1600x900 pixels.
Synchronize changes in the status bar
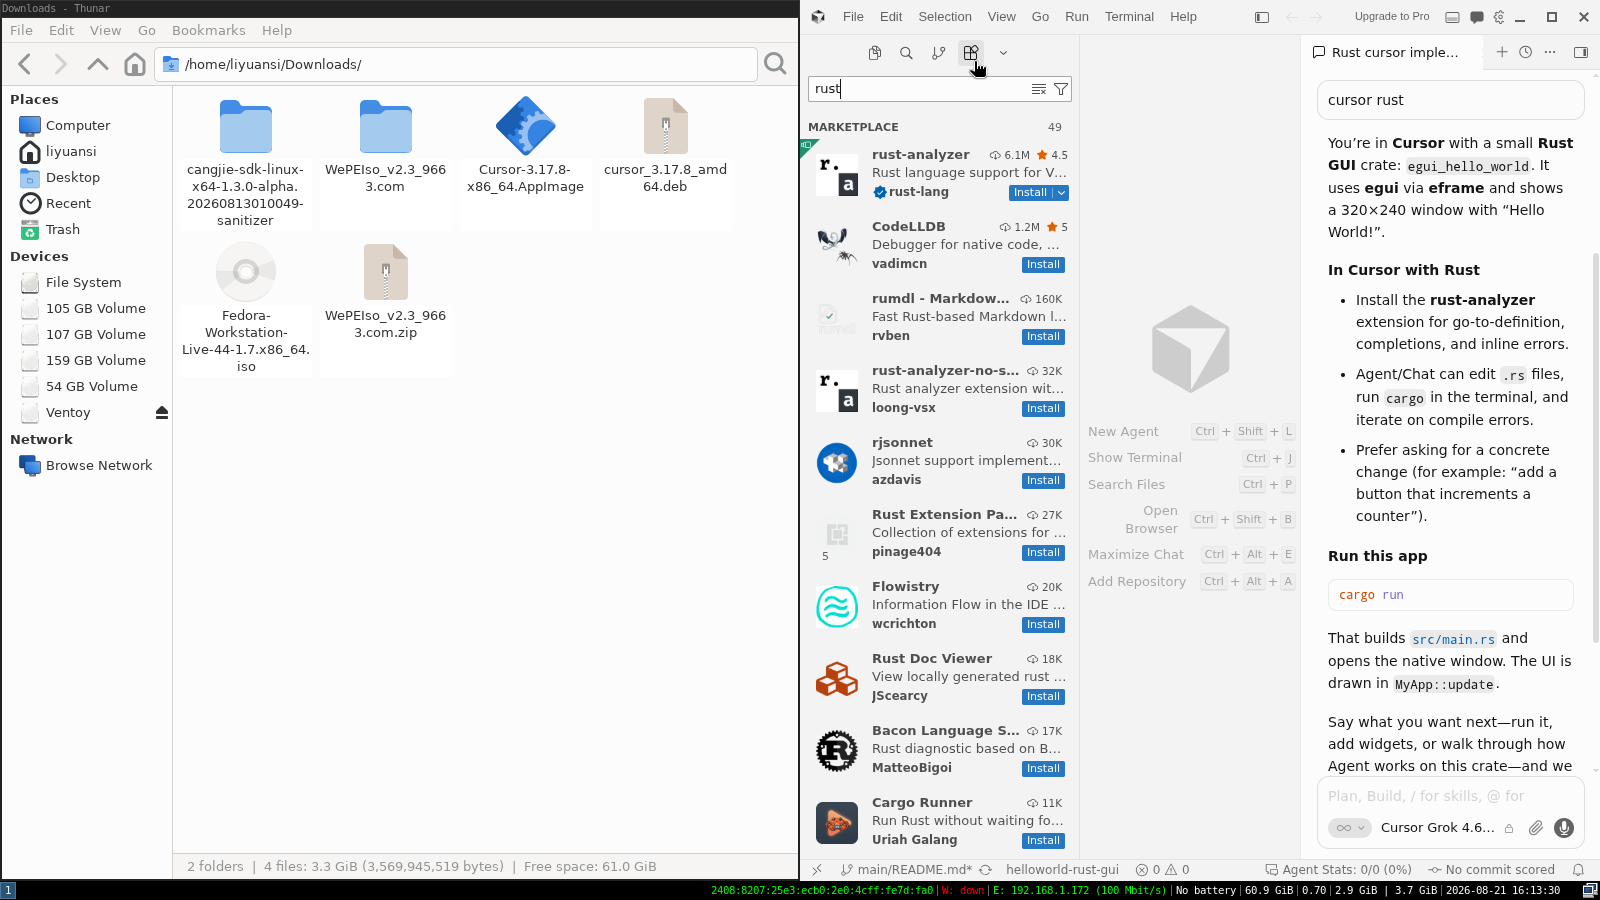[986, 870]
